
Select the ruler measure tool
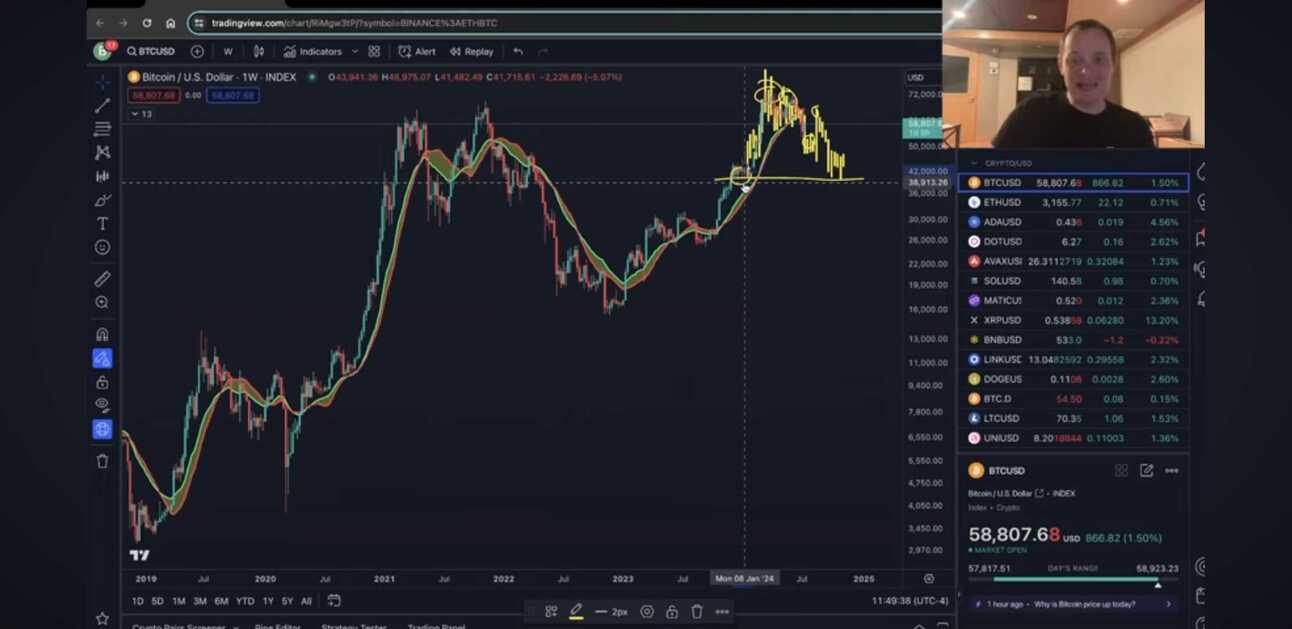(102, 279)
